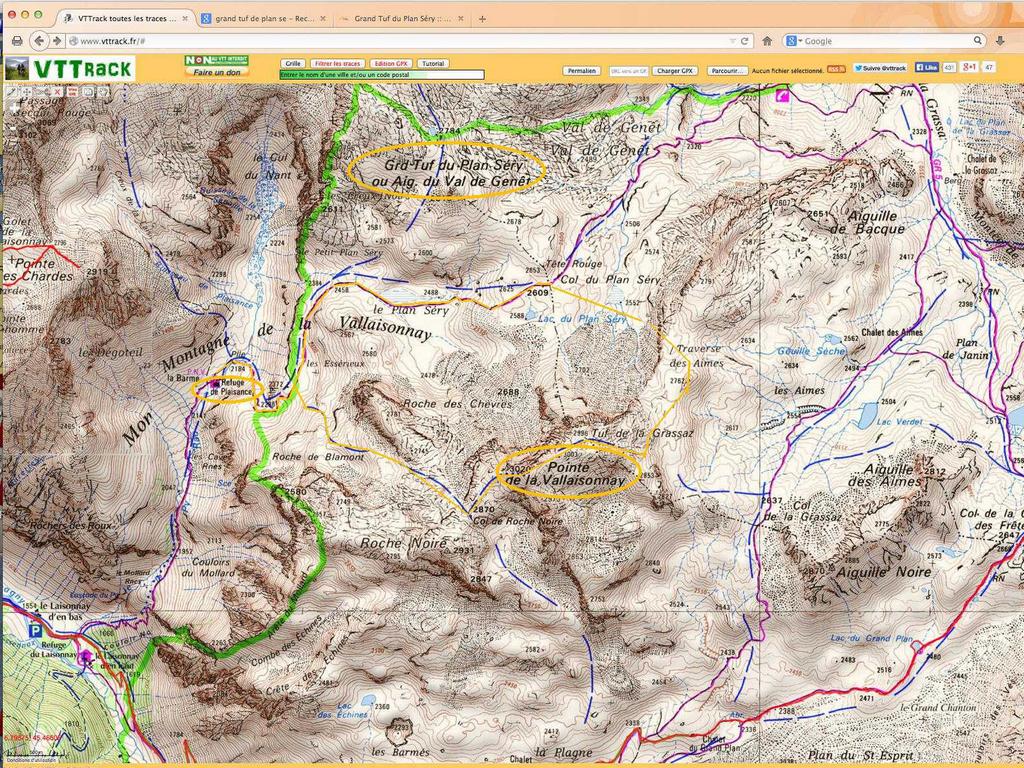This screenshot has height=768, width=1024.
Task: Open the Parcourir file chooser
Action: (728, 71)
